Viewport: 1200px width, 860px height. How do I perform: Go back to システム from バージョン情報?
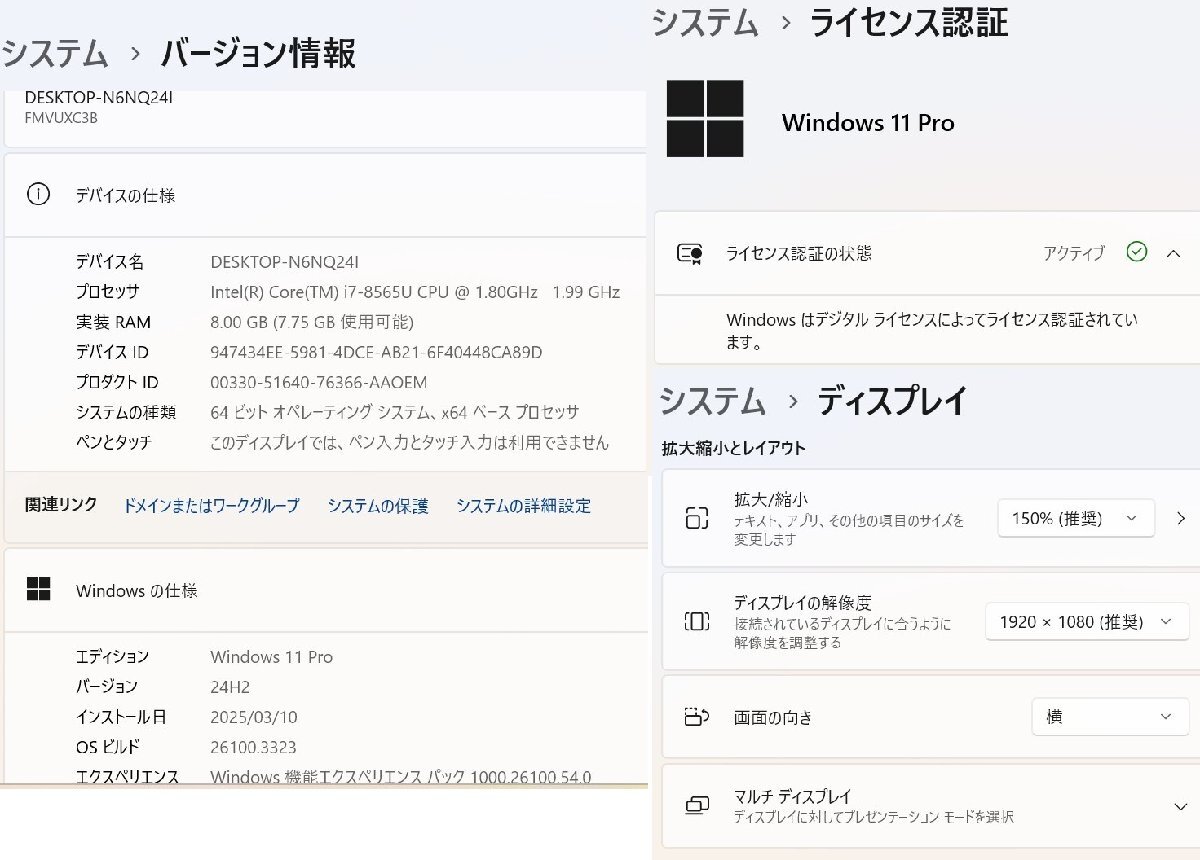54,53
